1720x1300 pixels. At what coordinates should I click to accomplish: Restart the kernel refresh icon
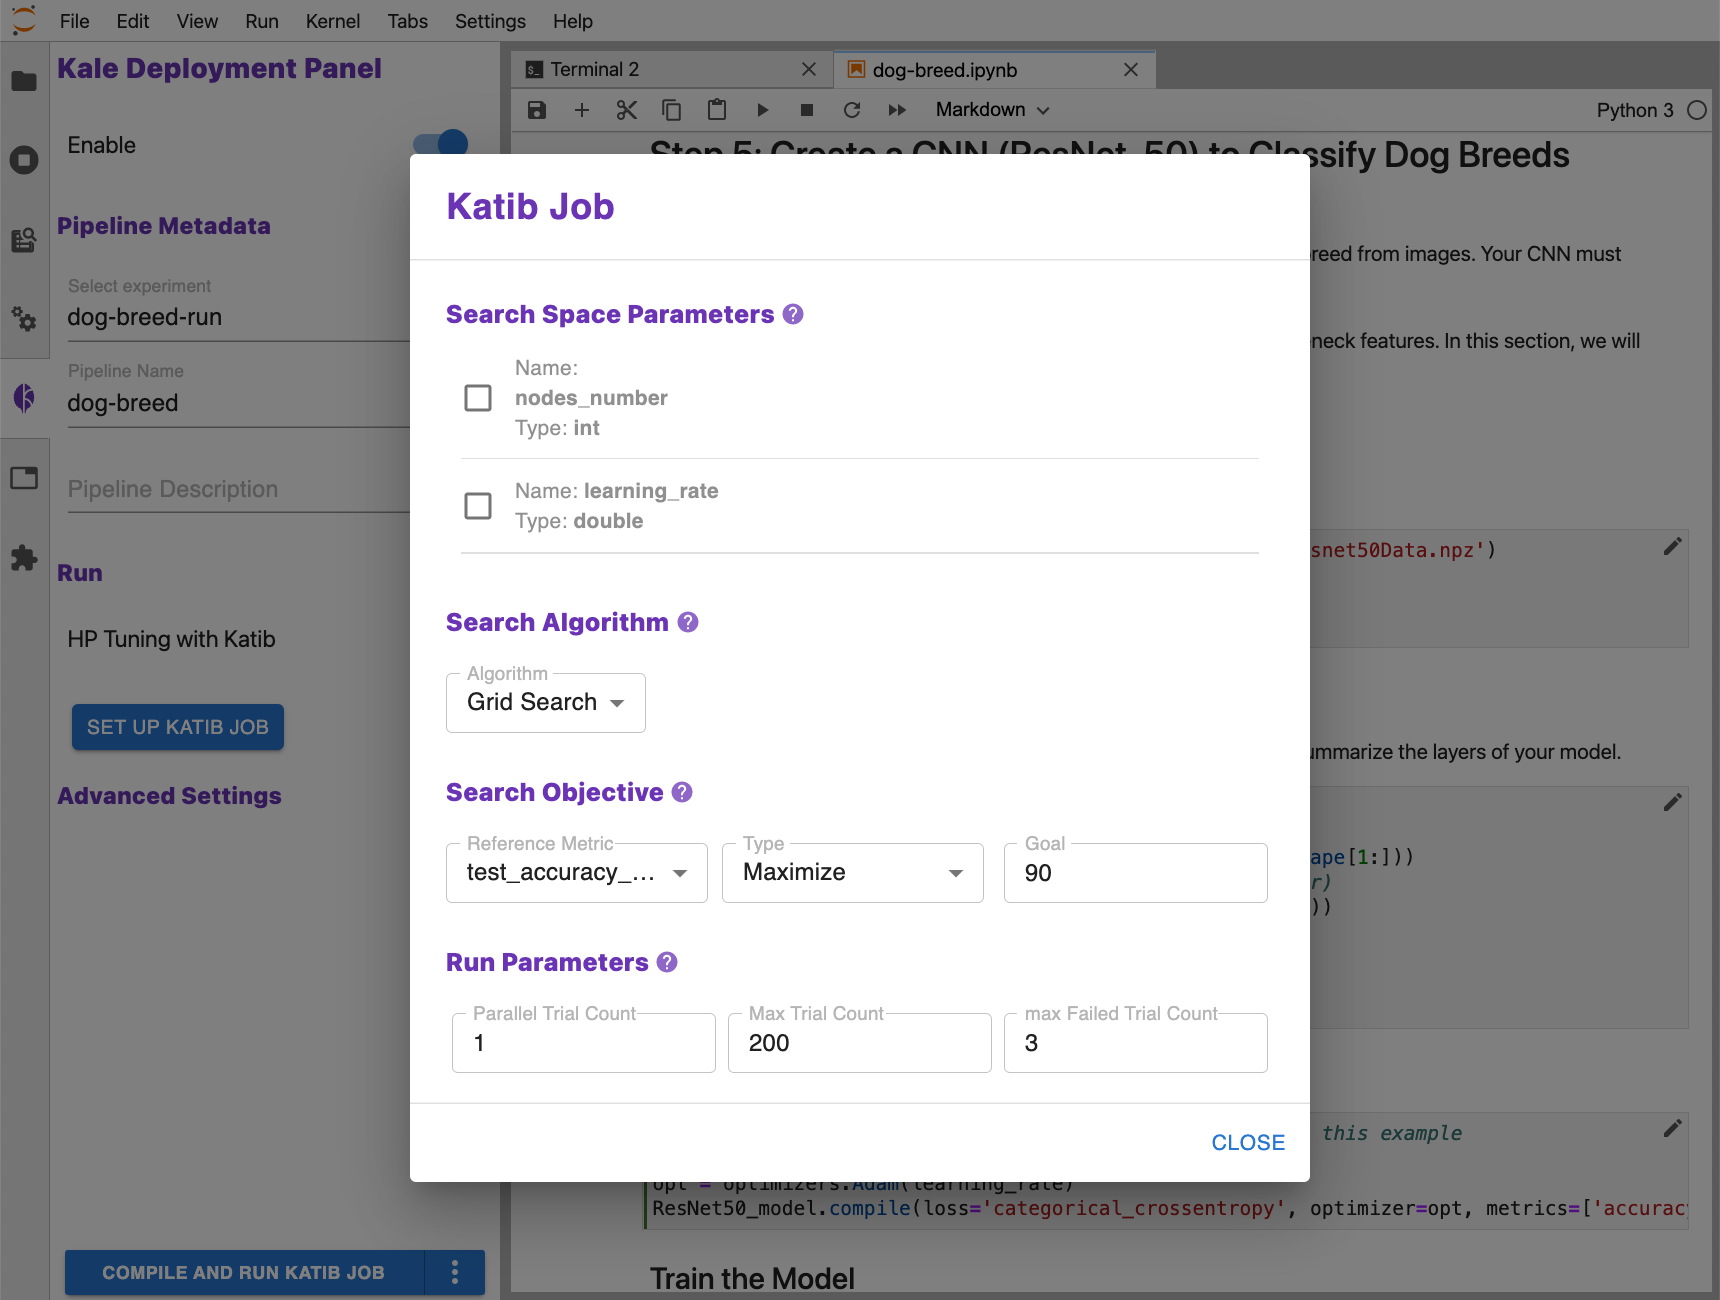point(852,110)
